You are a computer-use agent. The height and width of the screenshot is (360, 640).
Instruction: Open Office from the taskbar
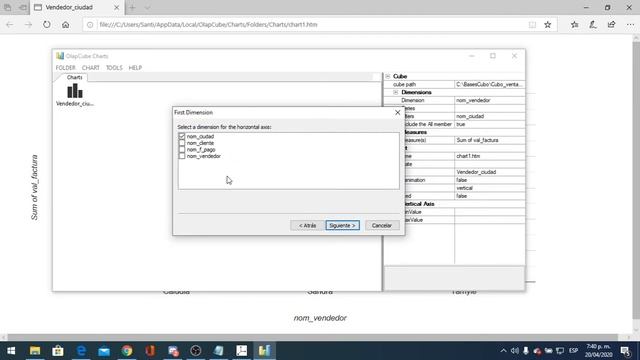pos(150,351)
